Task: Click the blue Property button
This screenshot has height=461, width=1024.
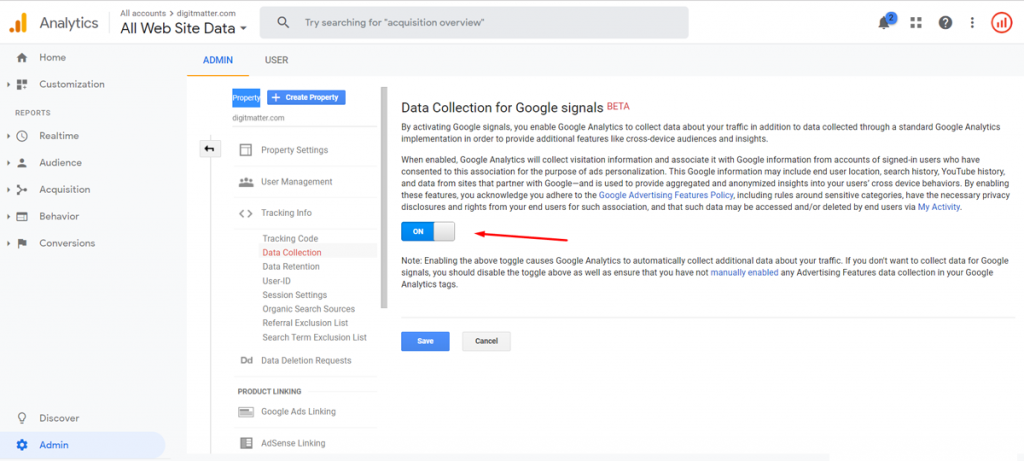Action: click(x=246, y=98)
